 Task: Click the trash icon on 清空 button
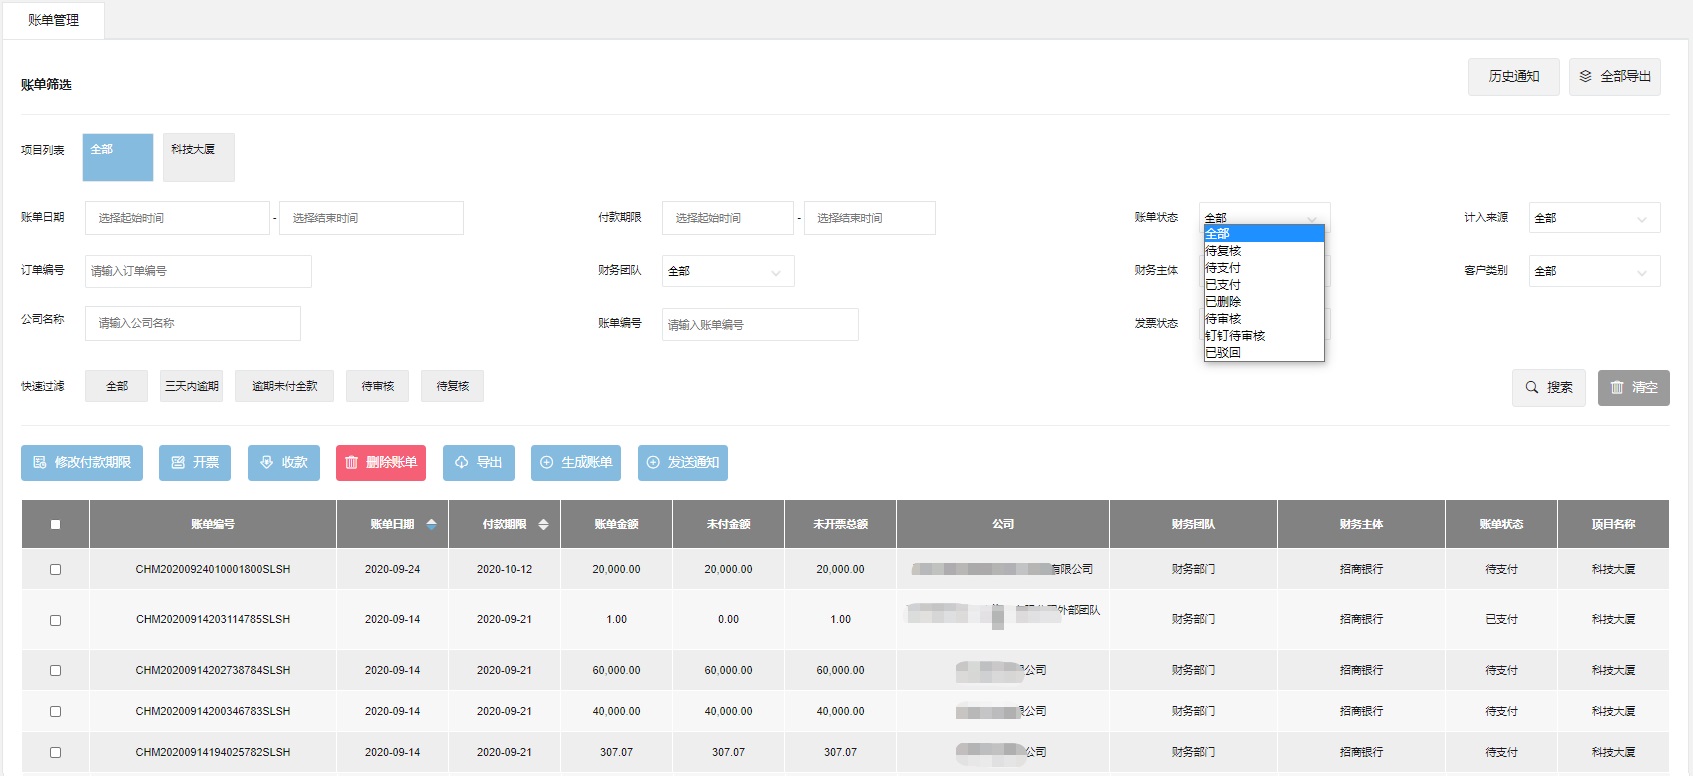[1616, 387]
